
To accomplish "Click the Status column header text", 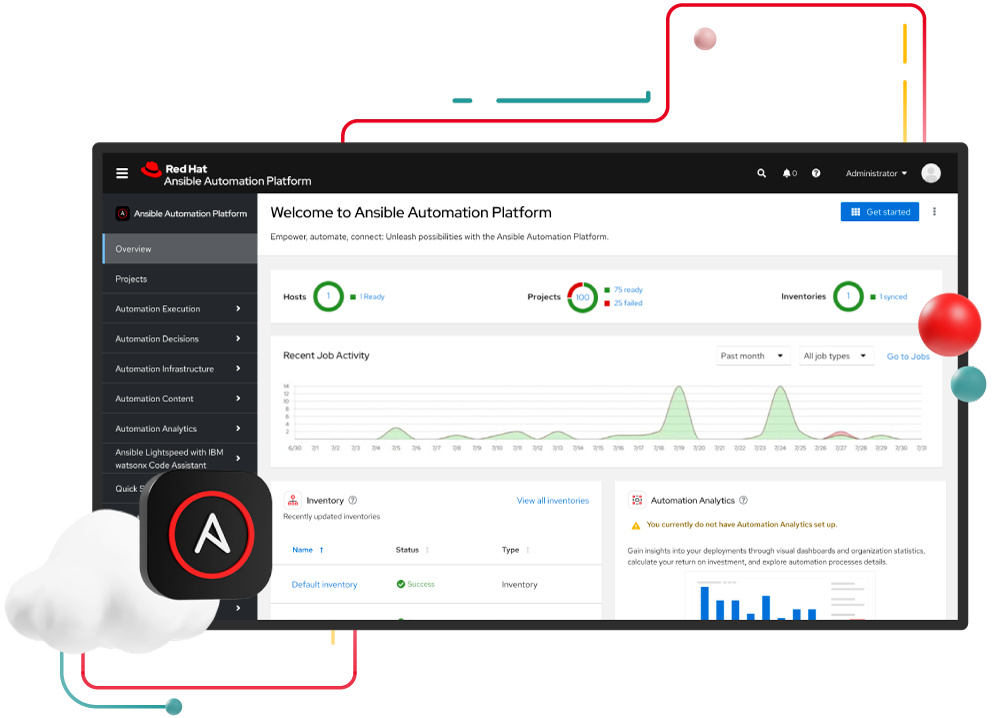I will click(407, 550).
